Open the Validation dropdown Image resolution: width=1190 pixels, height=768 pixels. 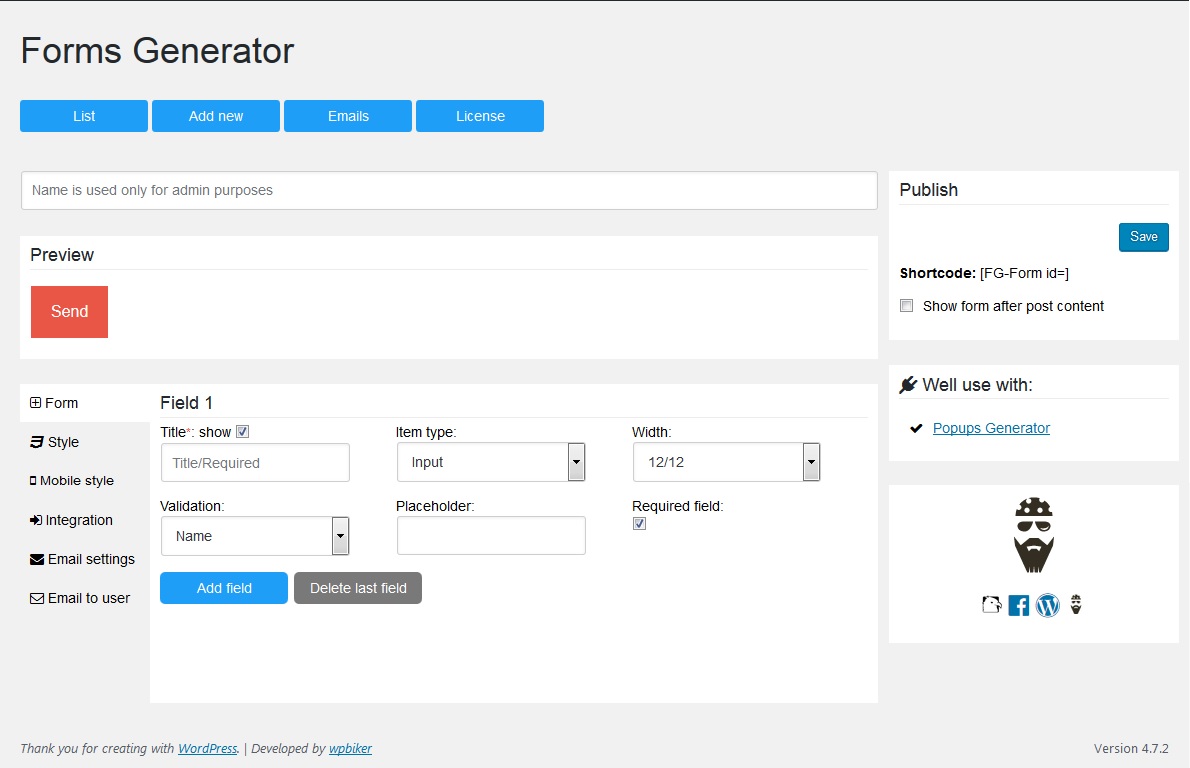(255, 537)
